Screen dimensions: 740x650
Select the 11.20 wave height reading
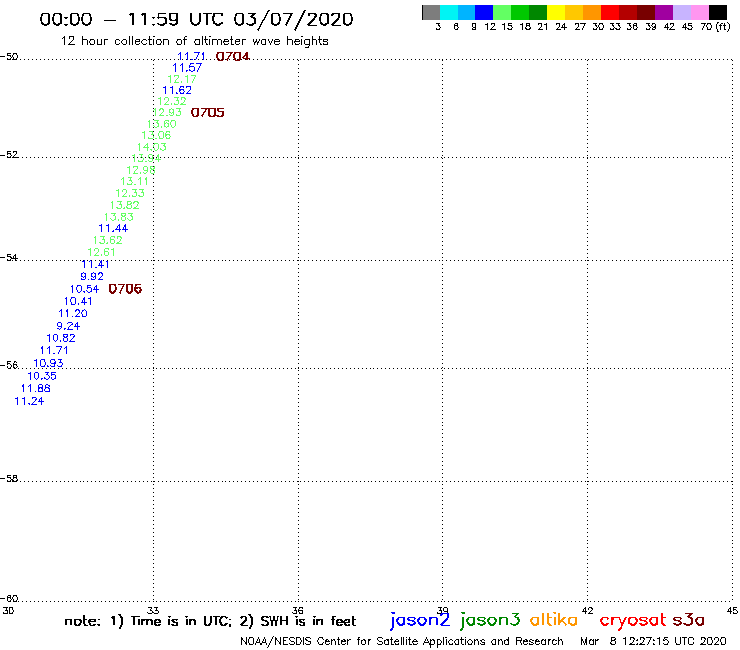pos(73,313)
